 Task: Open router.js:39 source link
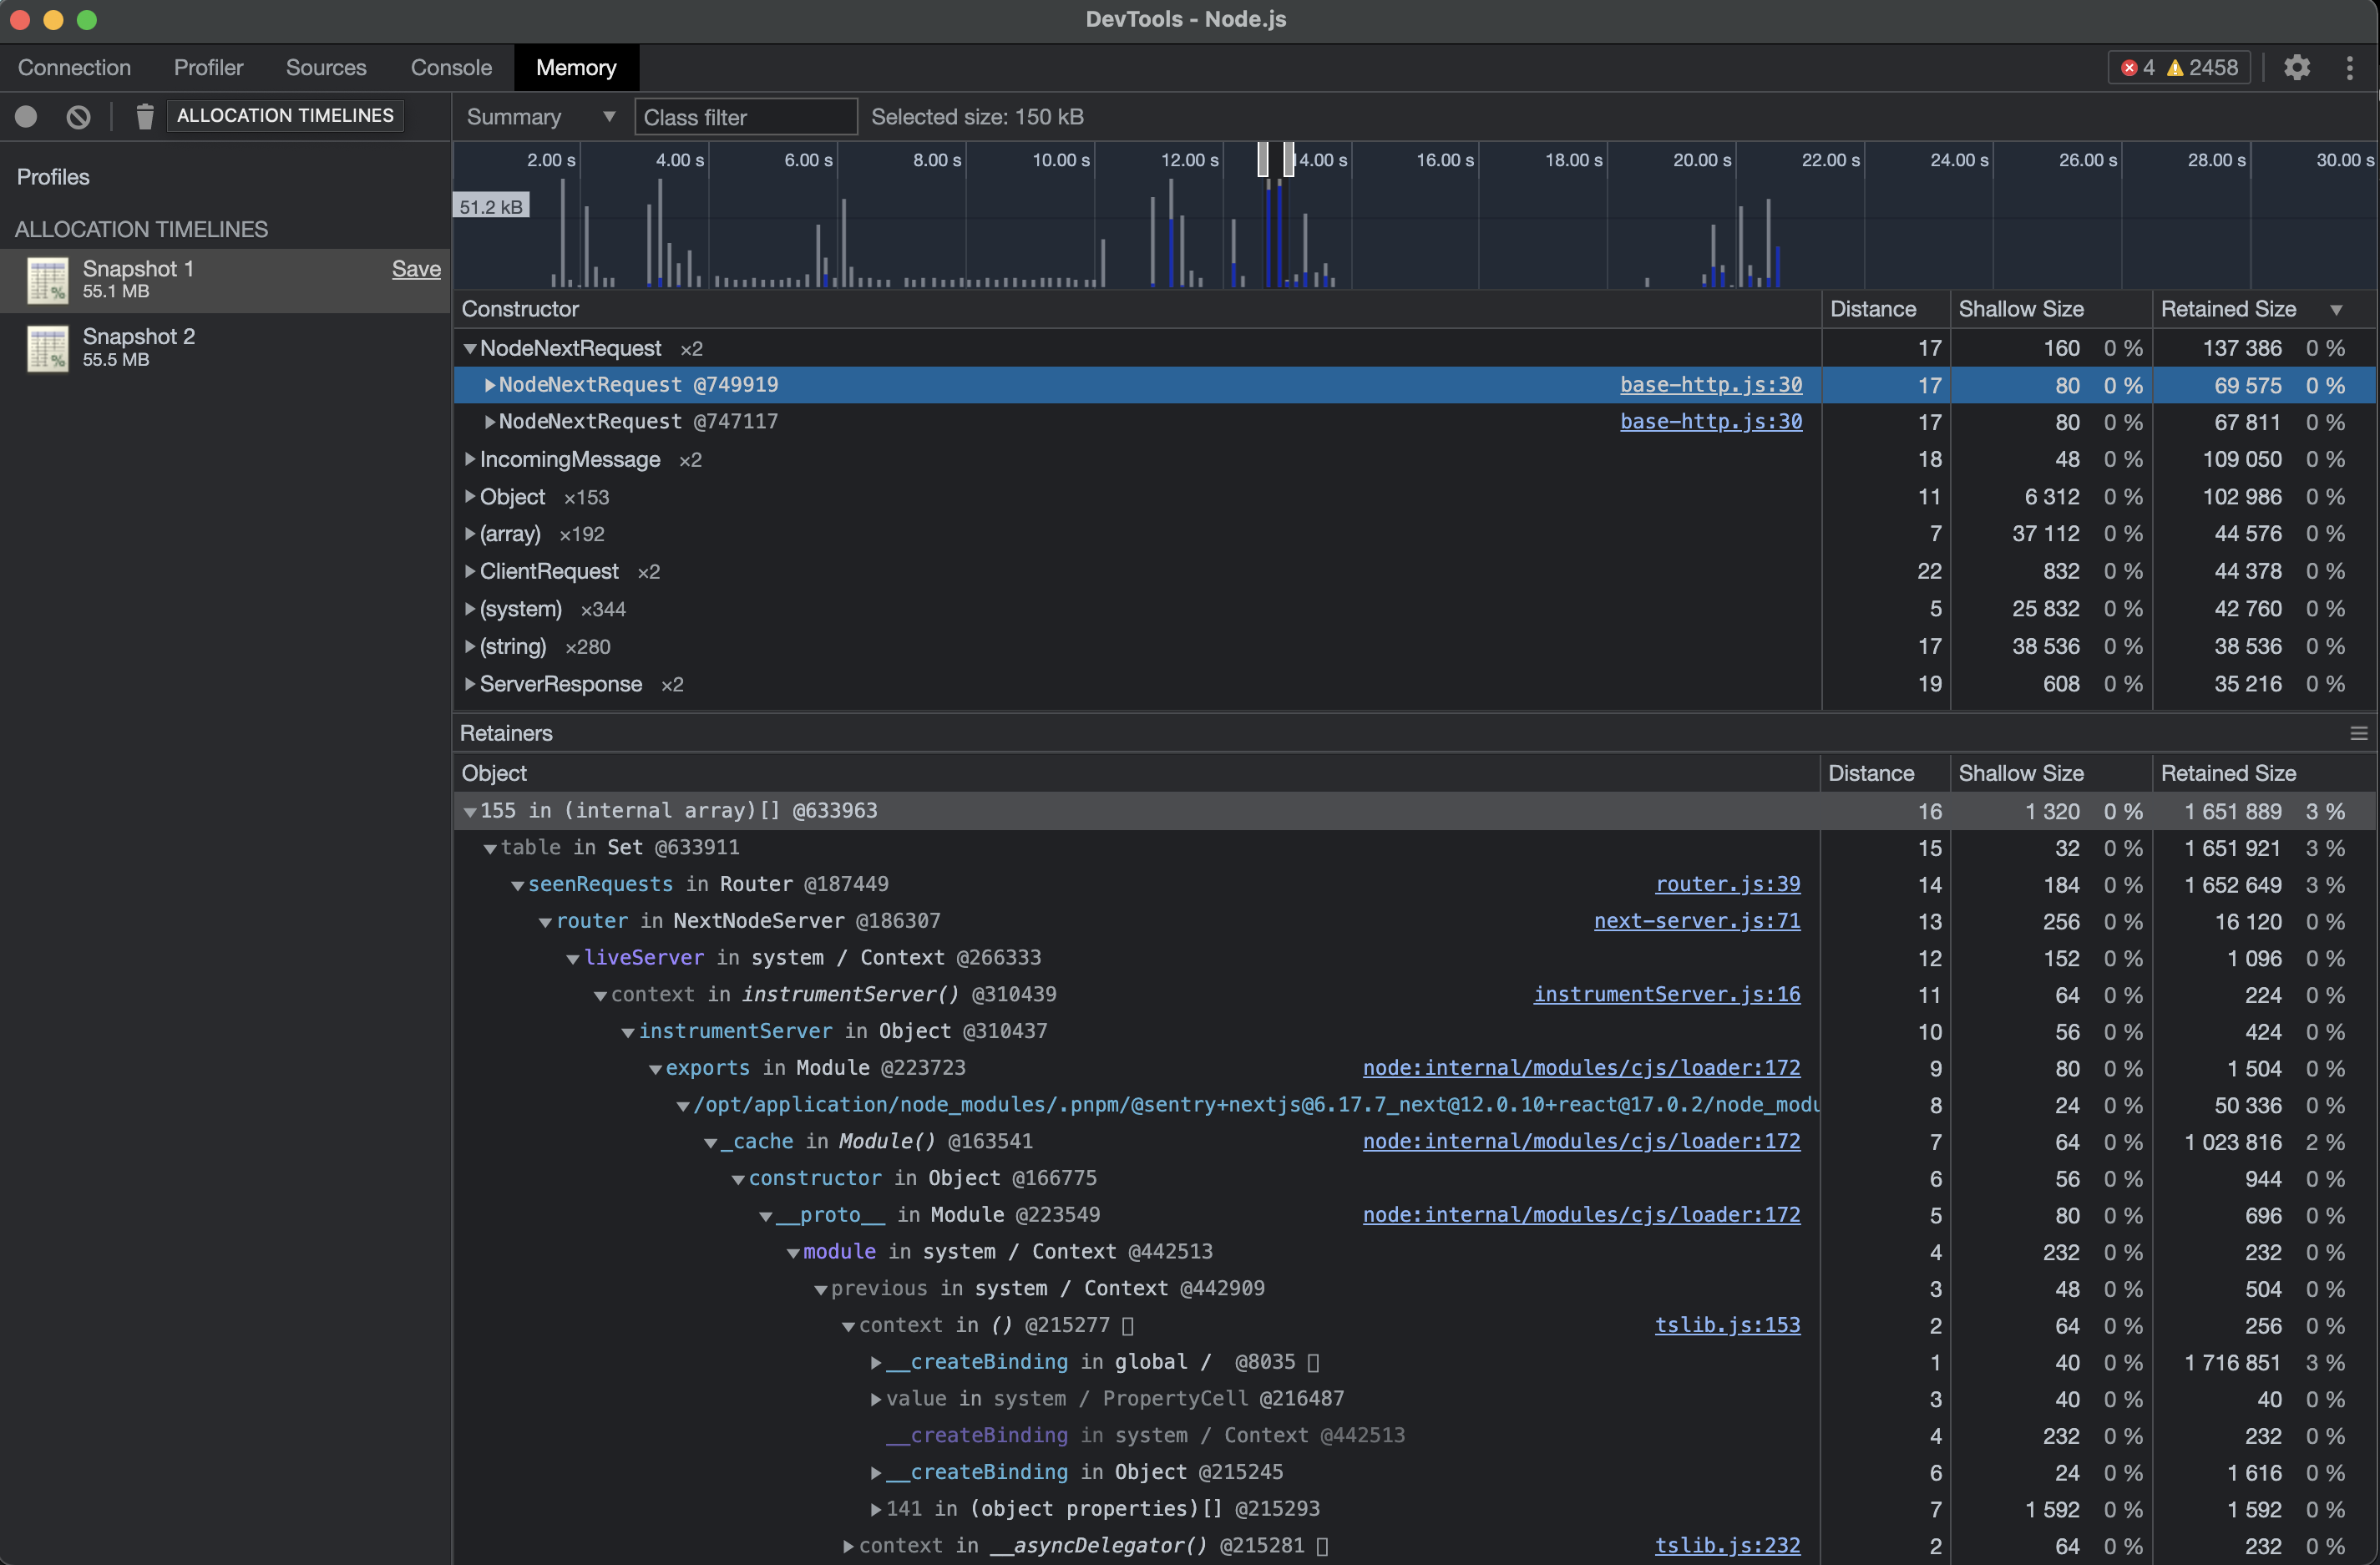tap(1727, 885)
